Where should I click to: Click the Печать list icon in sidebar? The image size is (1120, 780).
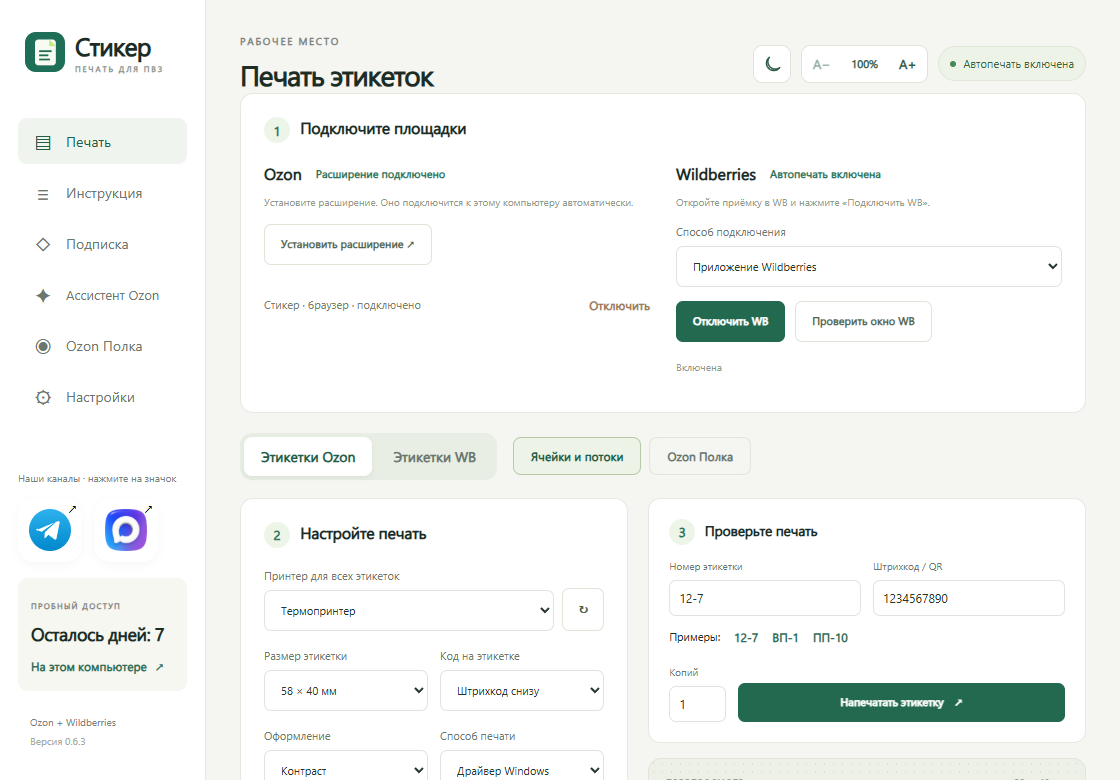43,143
